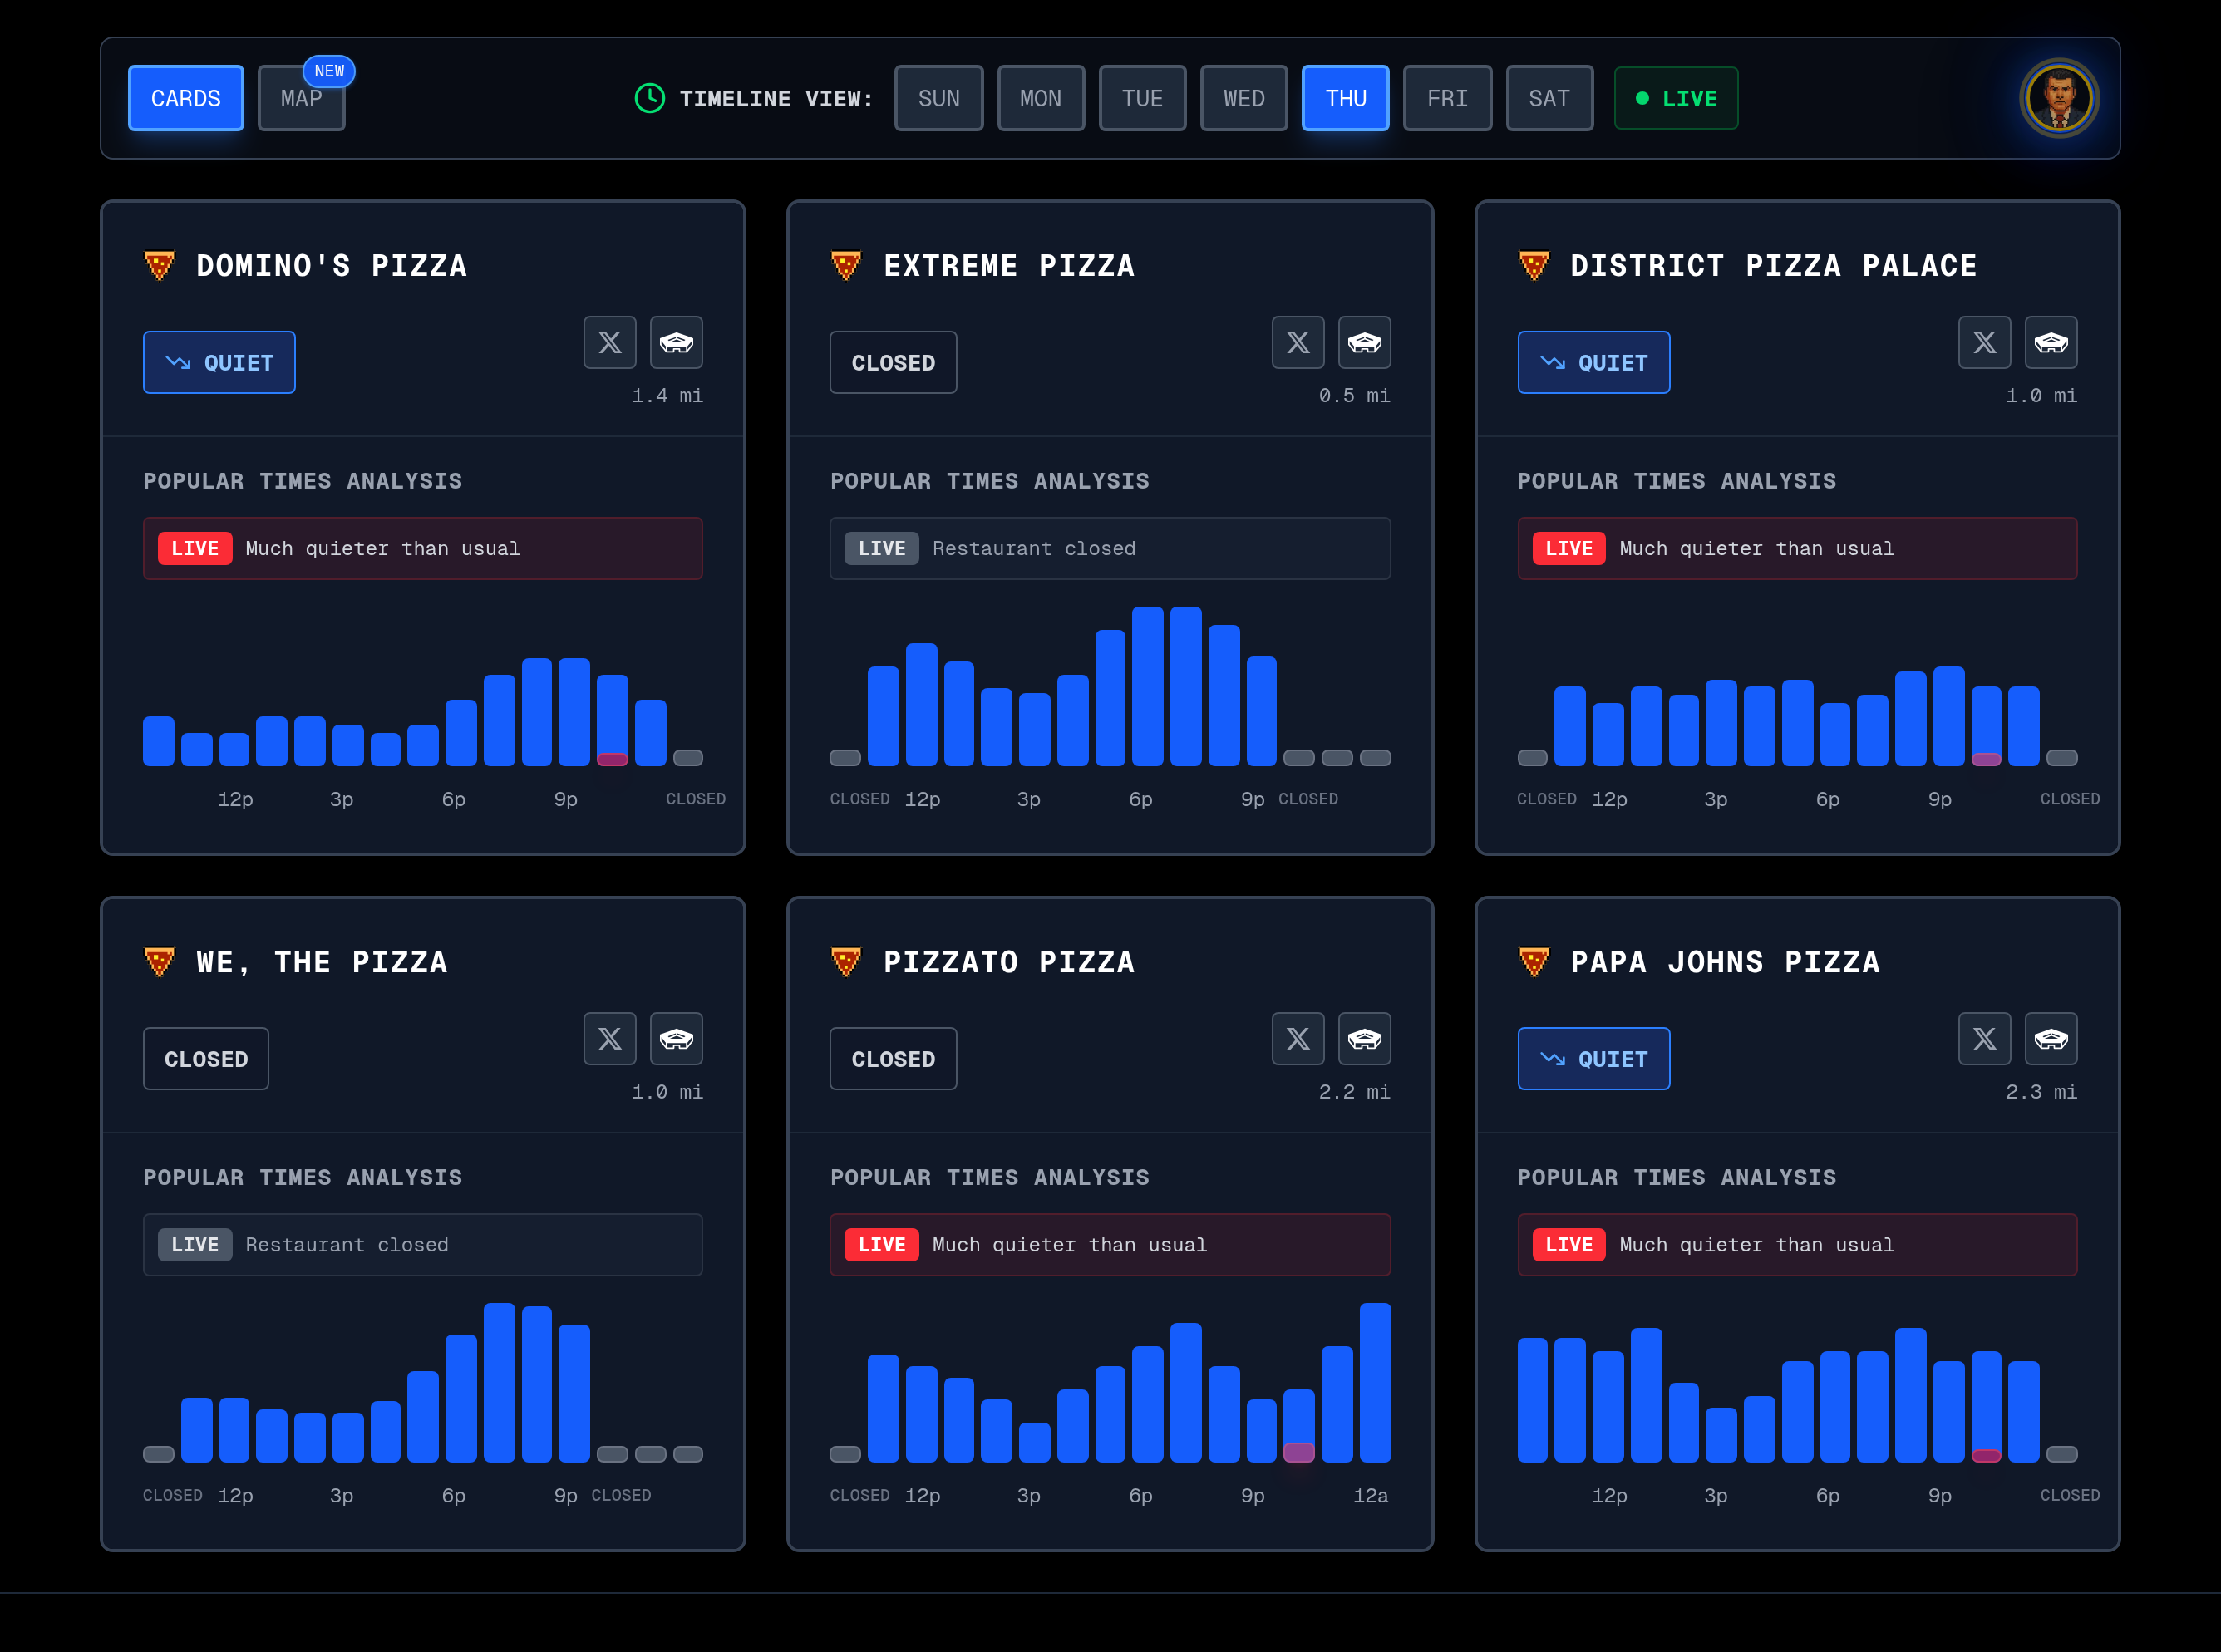
Task: Select FRI in timeline view
Action: pos(1446,98)
